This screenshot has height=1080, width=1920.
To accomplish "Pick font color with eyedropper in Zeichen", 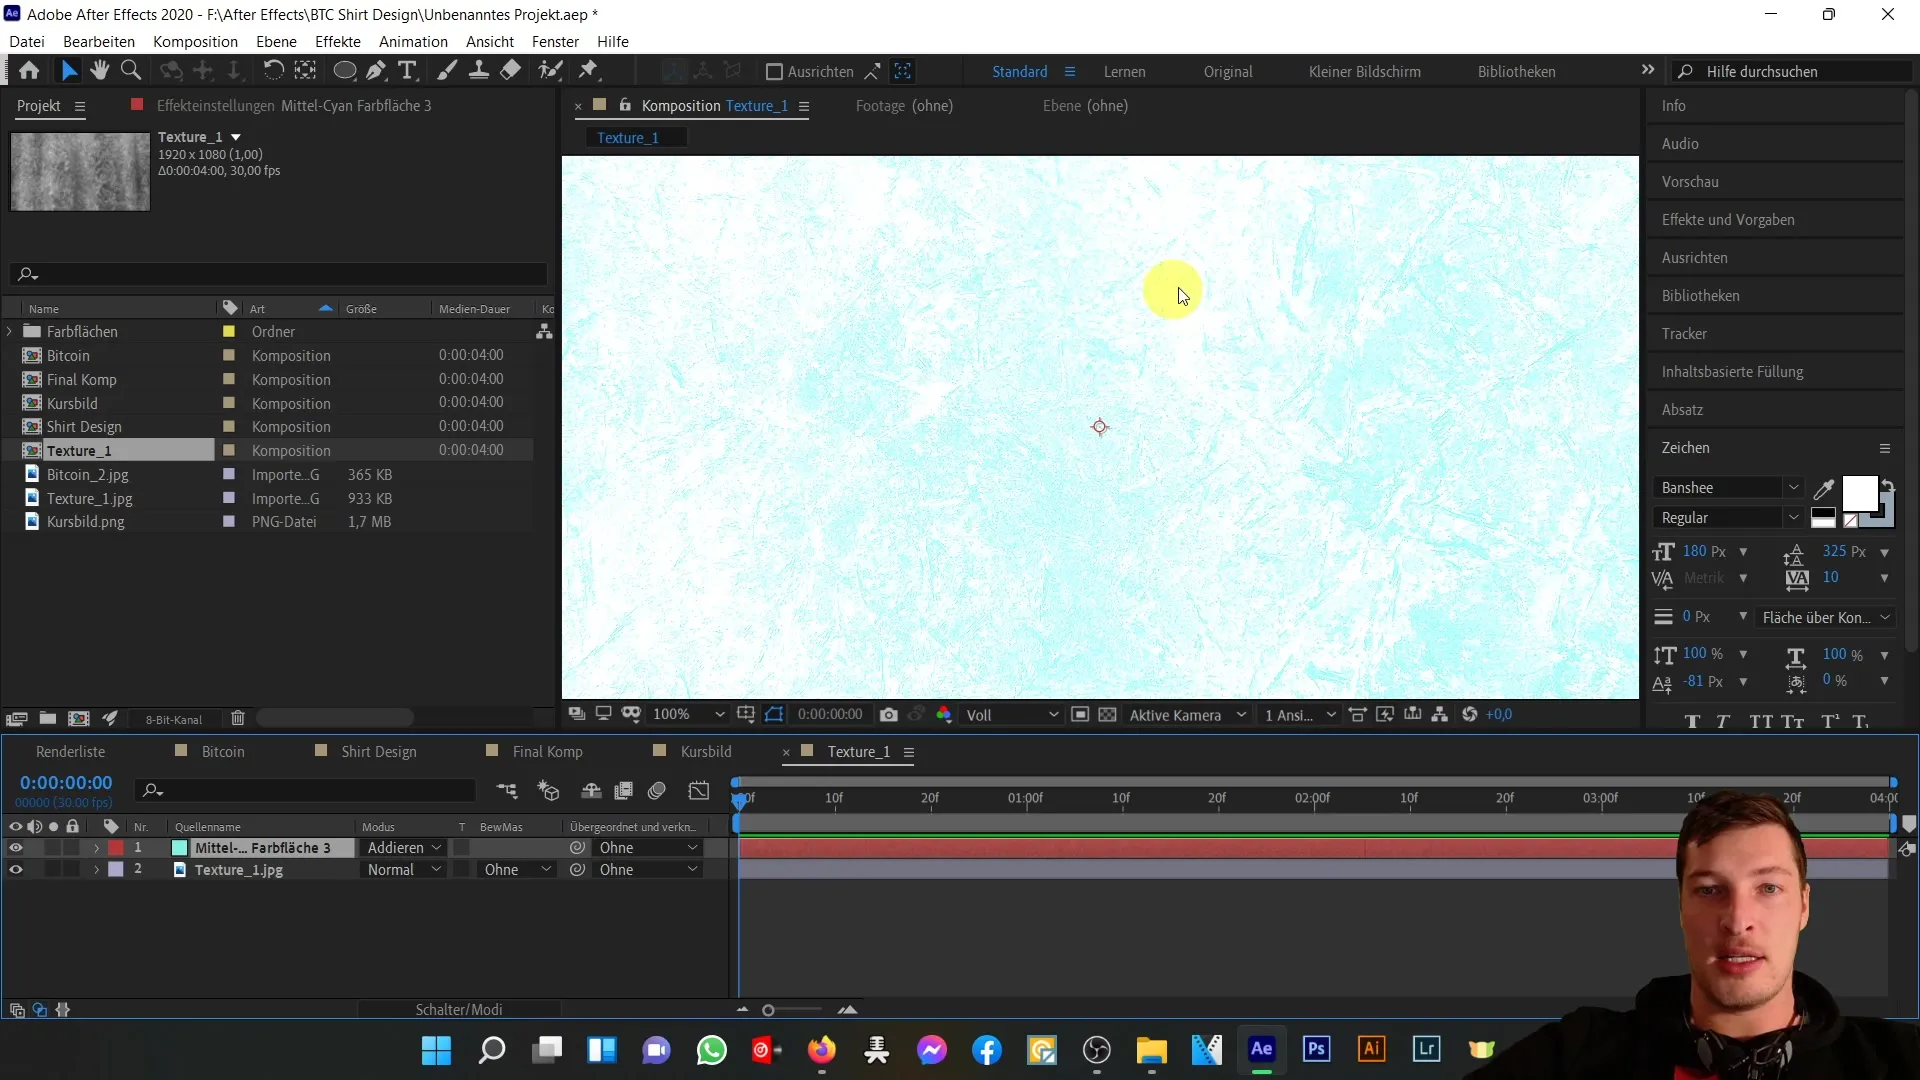I will (1824, 489).
